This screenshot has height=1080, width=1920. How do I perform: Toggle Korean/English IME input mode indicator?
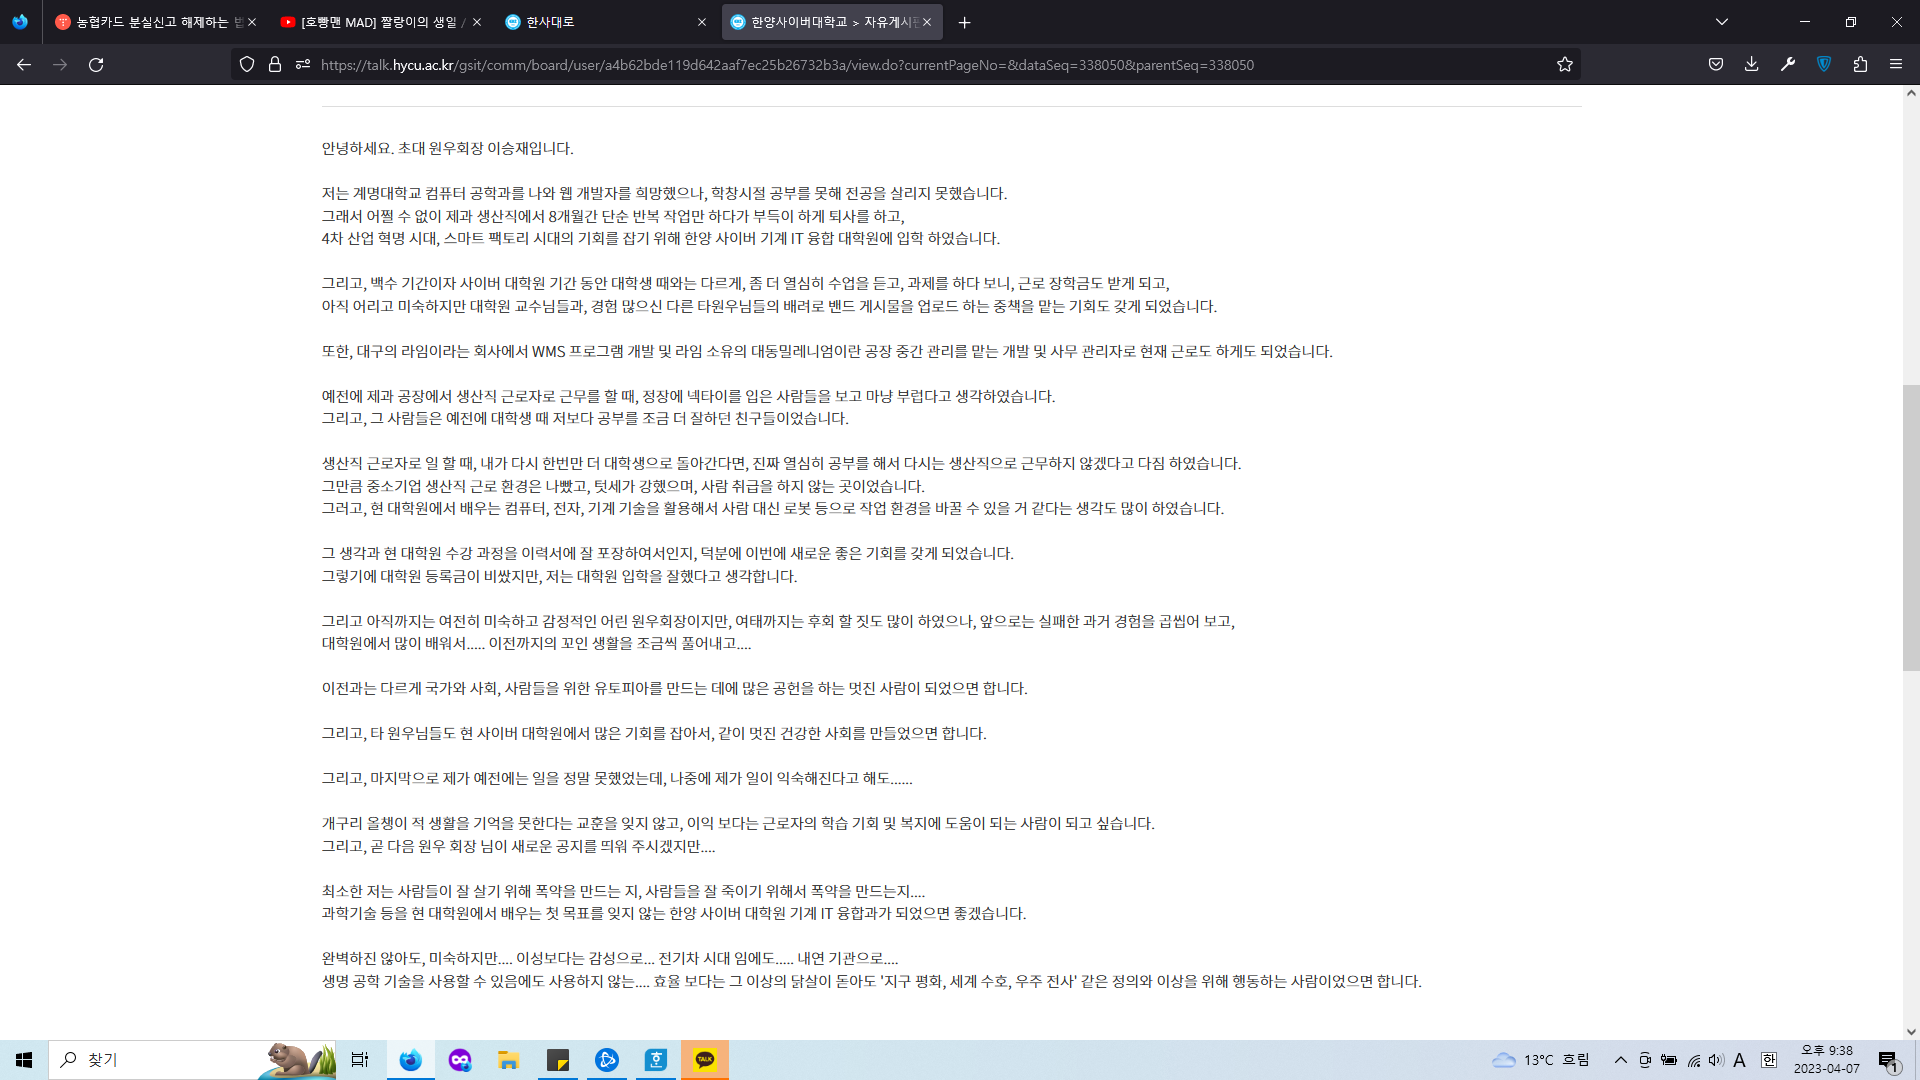[x=1768, y=1060]
